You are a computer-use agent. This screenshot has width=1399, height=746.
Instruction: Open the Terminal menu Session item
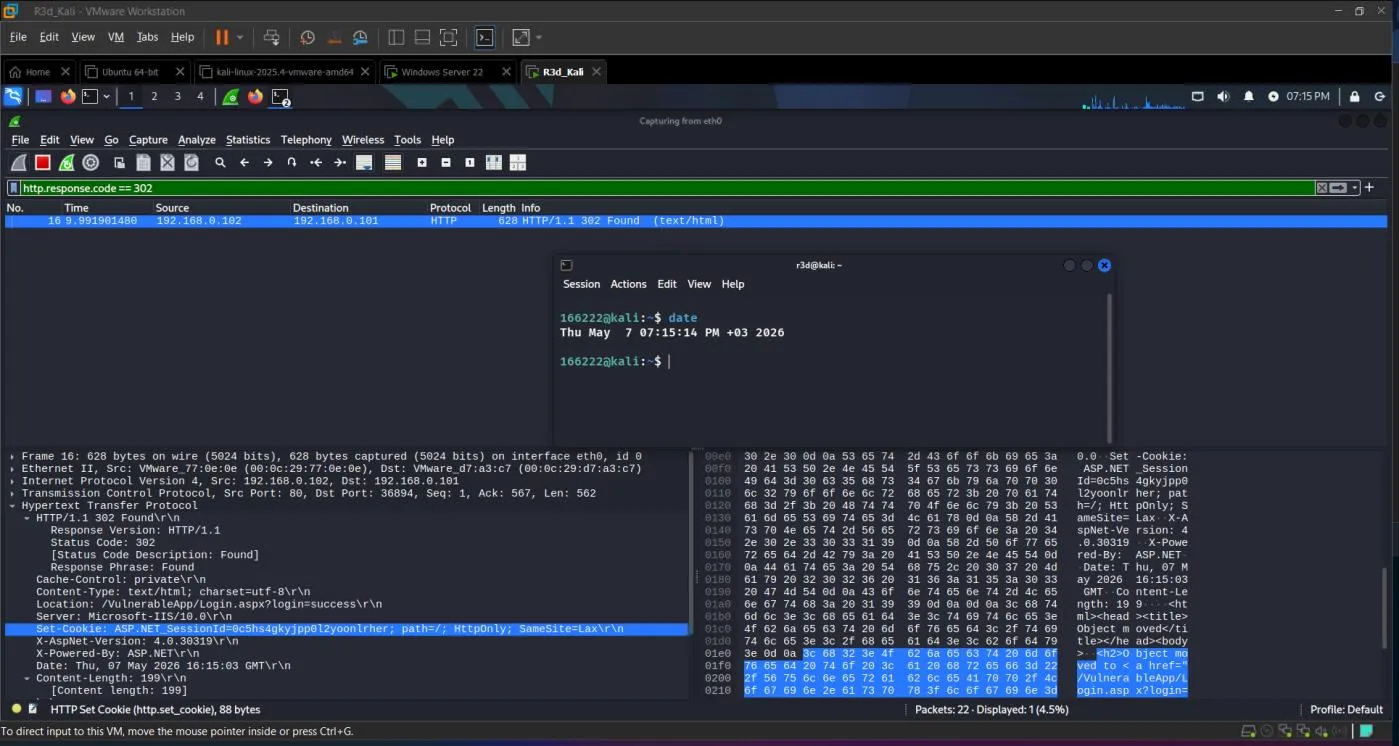[581, 284]
